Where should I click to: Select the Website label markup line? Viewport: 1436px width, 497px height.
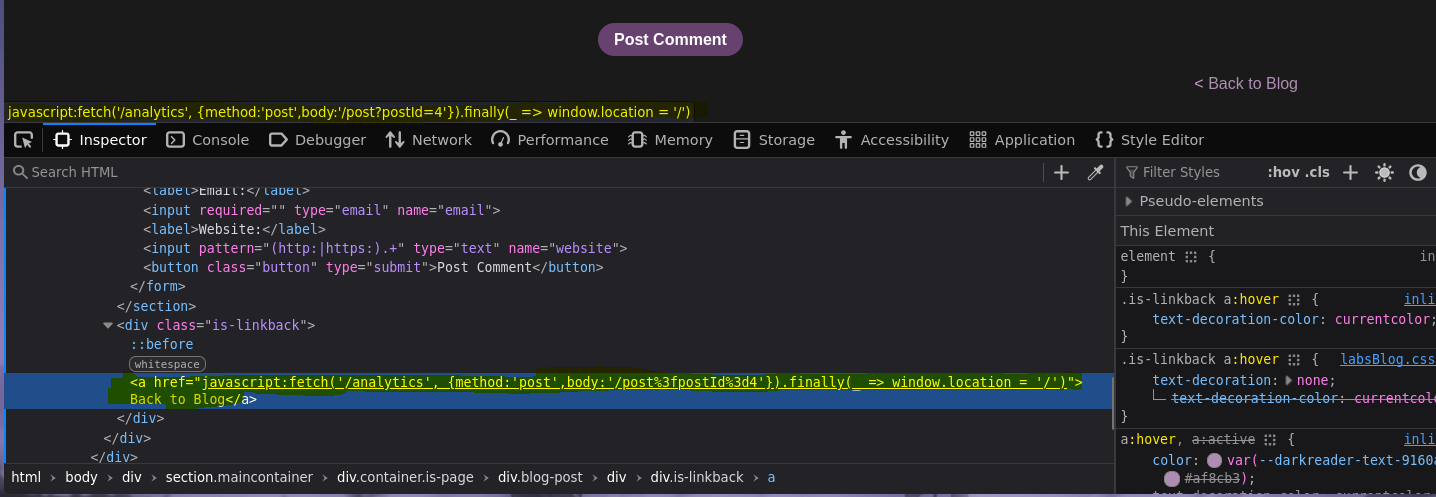(234, 229)
